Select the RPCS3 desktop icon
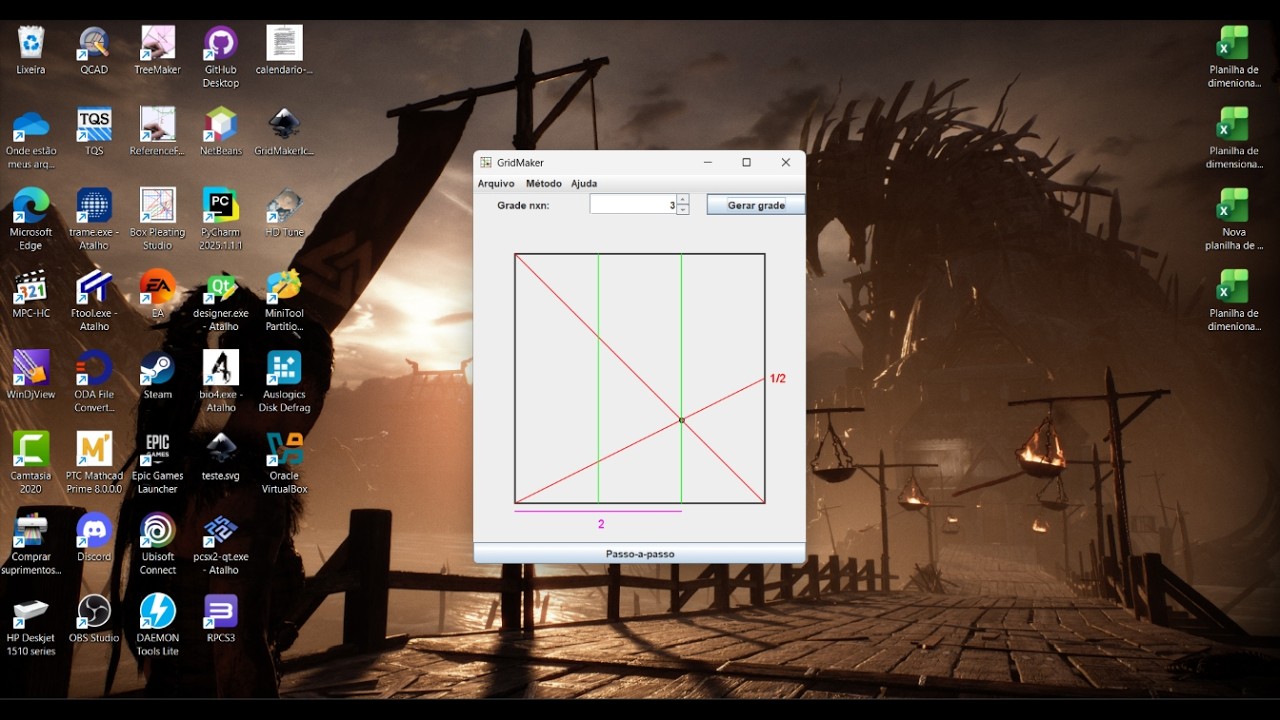 click(221, 618)
